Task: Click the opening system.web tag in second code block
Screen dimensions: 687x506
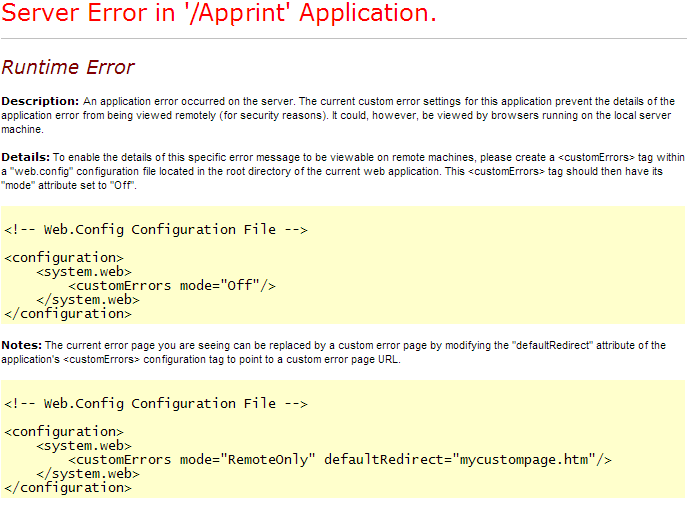Action: 84,446
